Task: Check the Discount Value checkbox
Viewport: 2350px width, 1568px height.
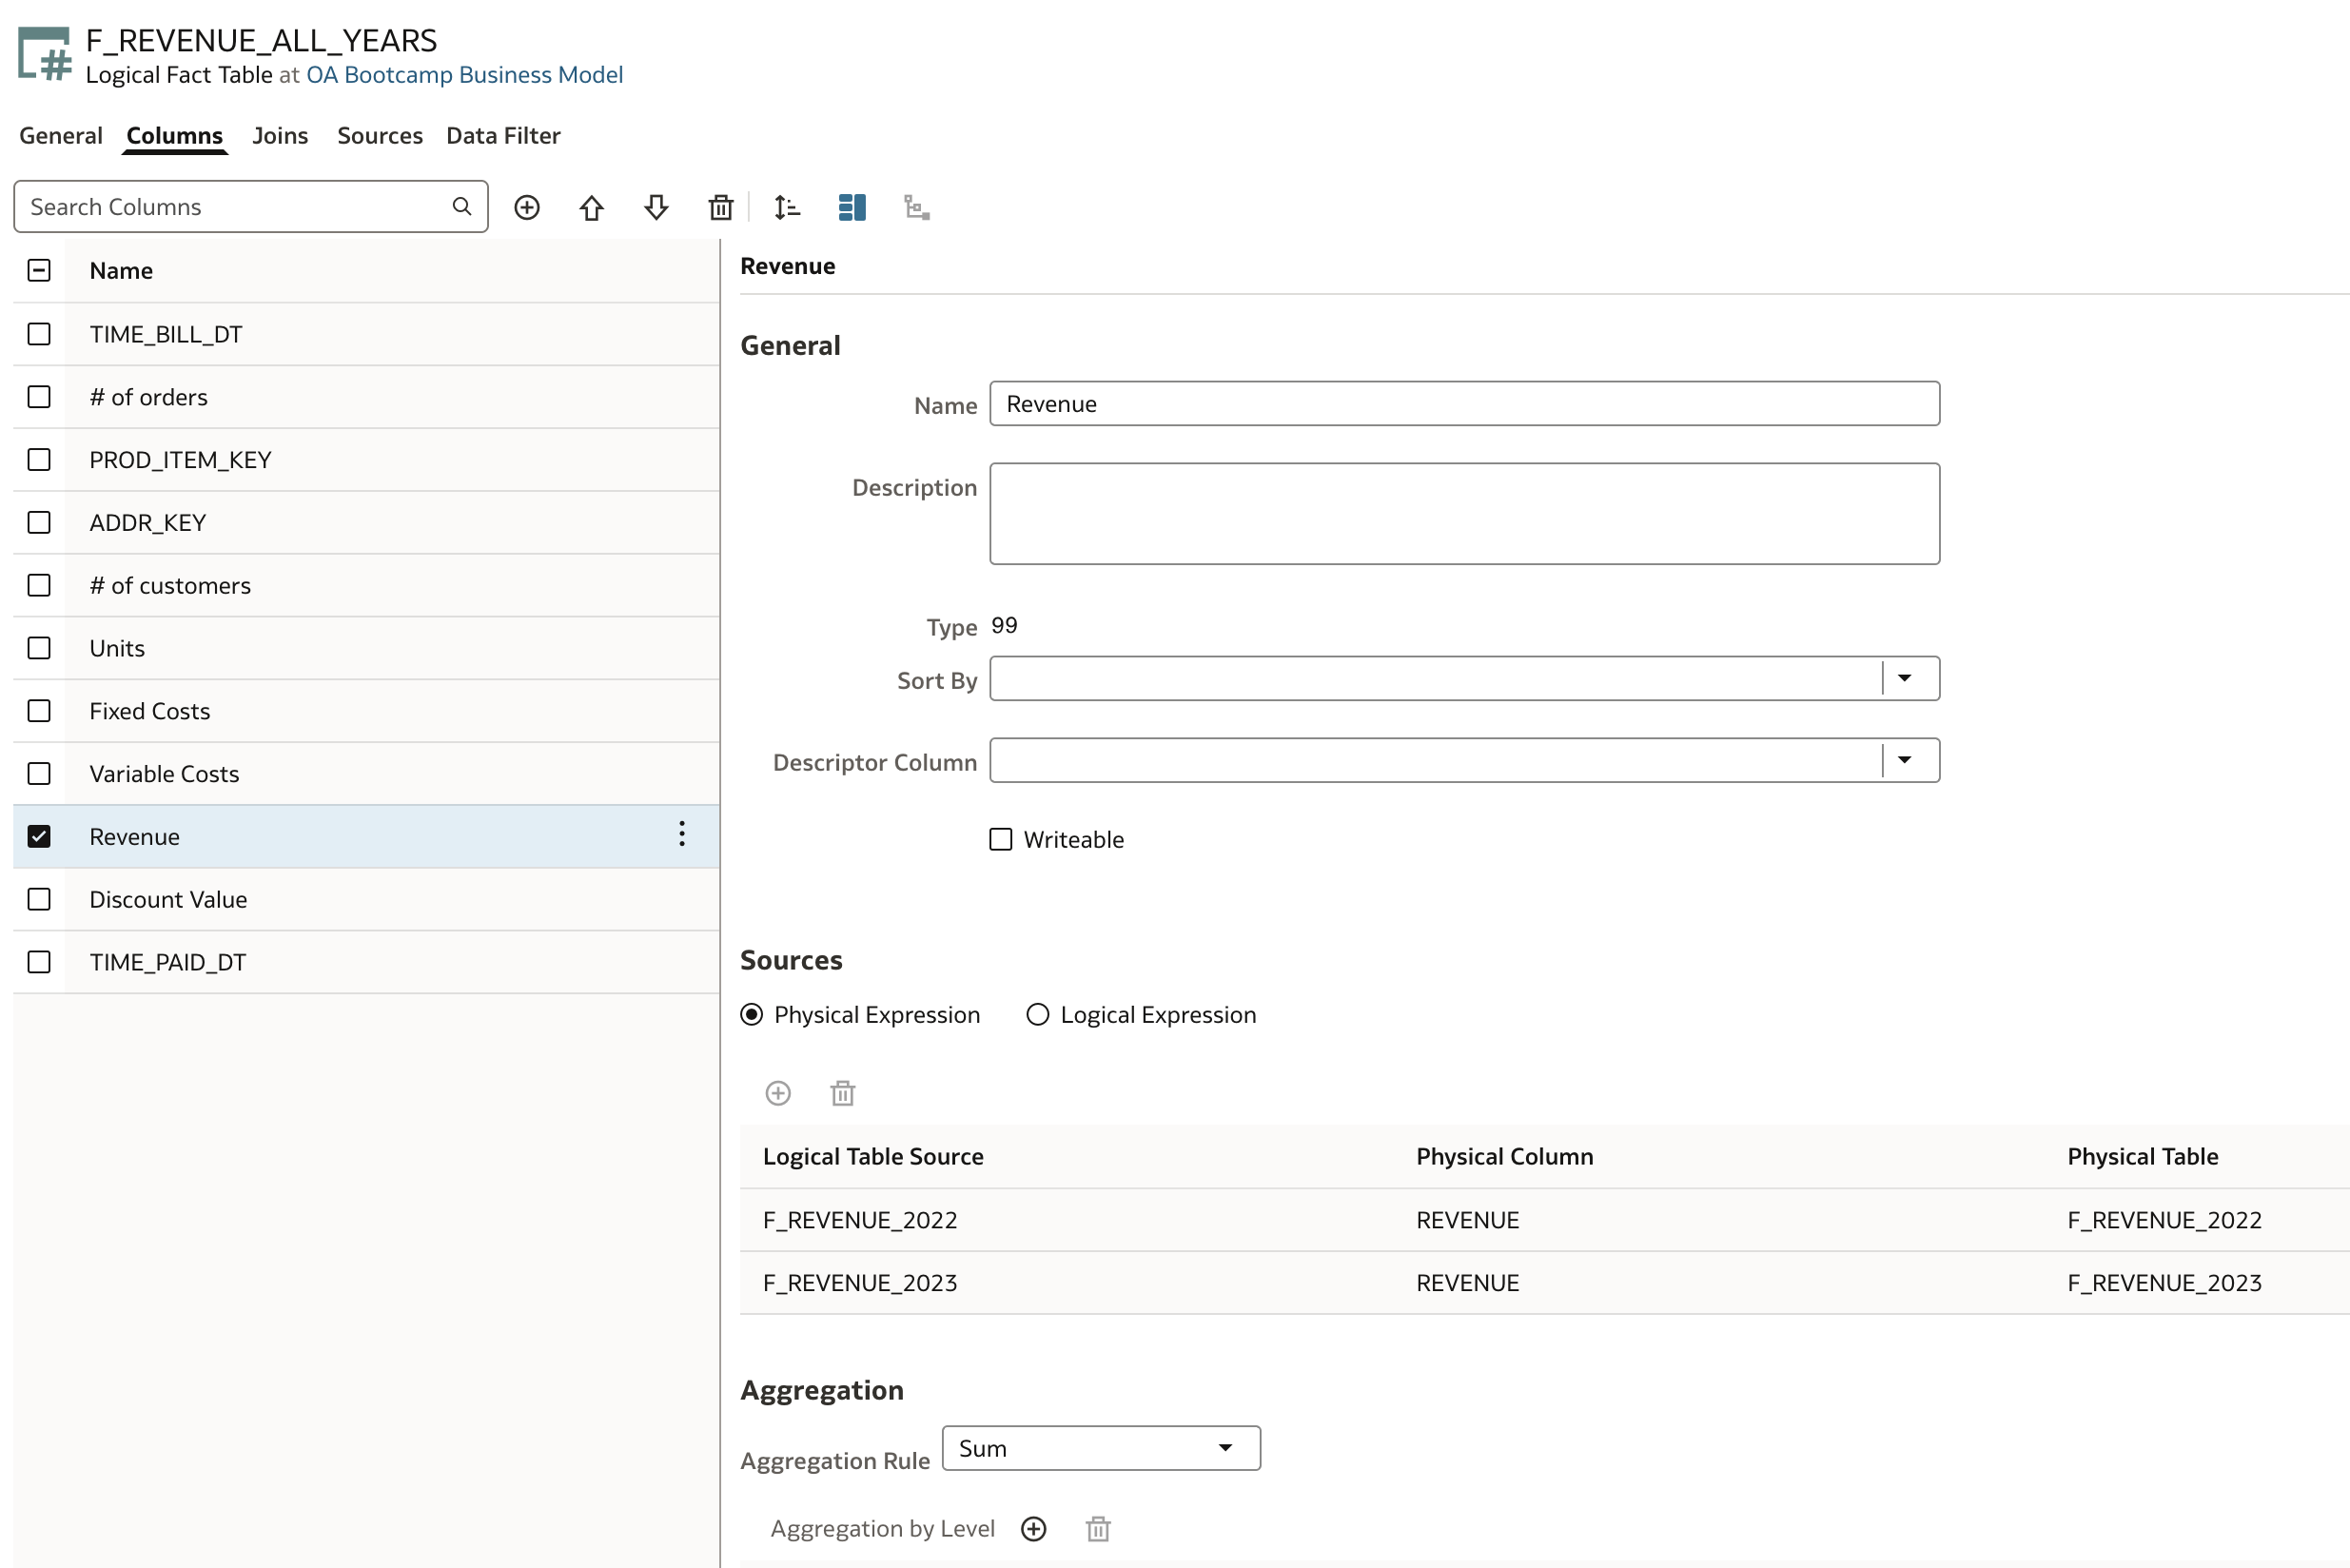Action: tap(39, 899)
